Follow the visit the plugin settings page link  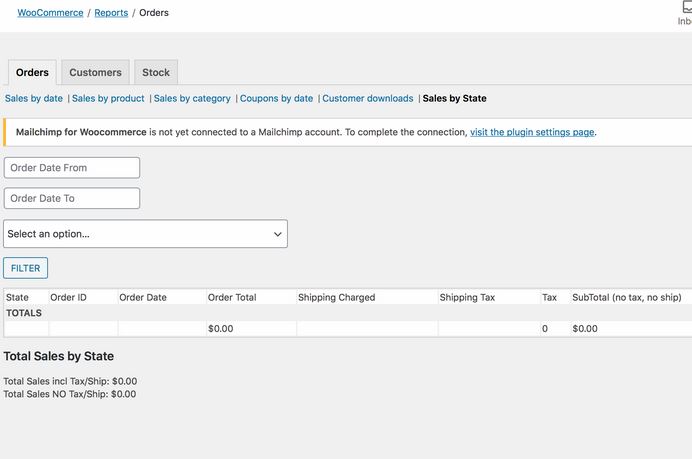click(x=532, y=132)
